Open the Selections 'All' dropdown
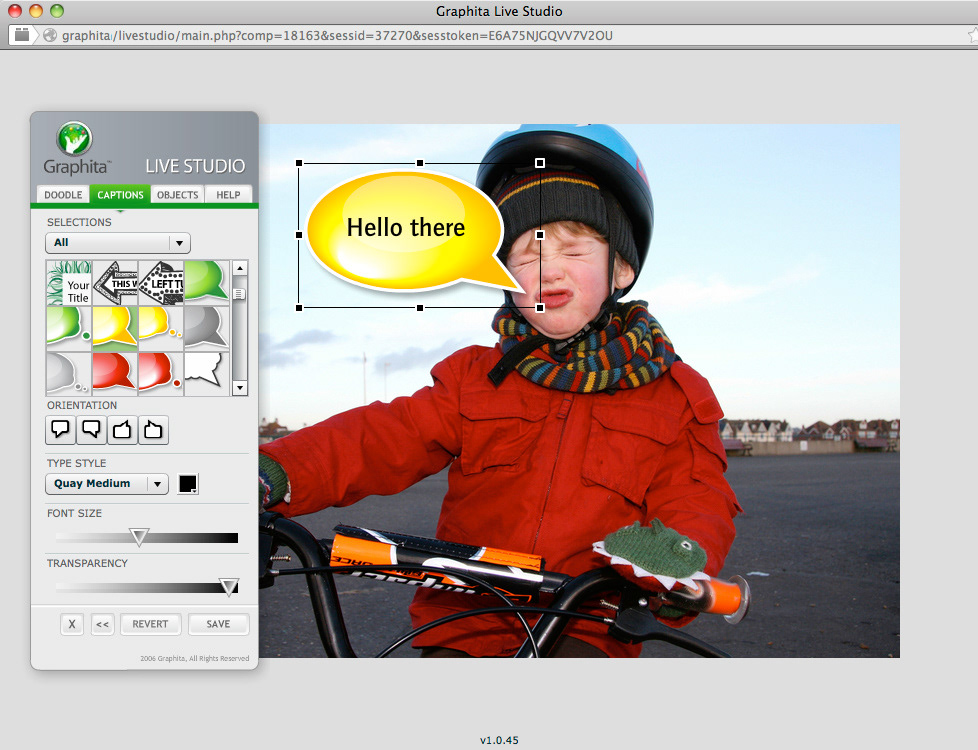The width and height of the screenshot is (978, 750). coord(118,243)
